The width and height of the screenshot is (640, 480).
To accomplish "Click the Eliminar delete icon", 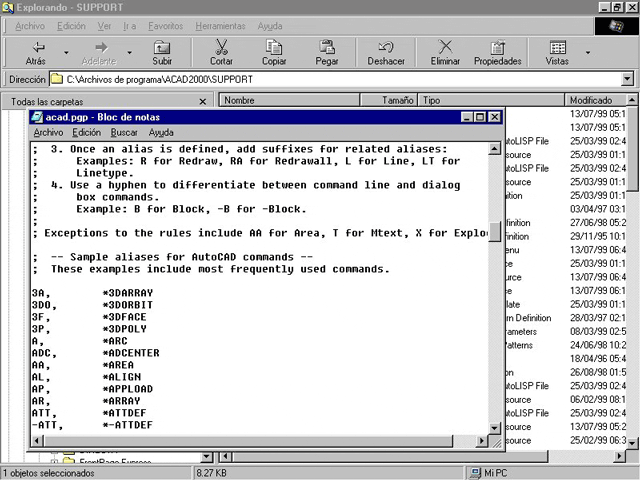I will [445, 47].
